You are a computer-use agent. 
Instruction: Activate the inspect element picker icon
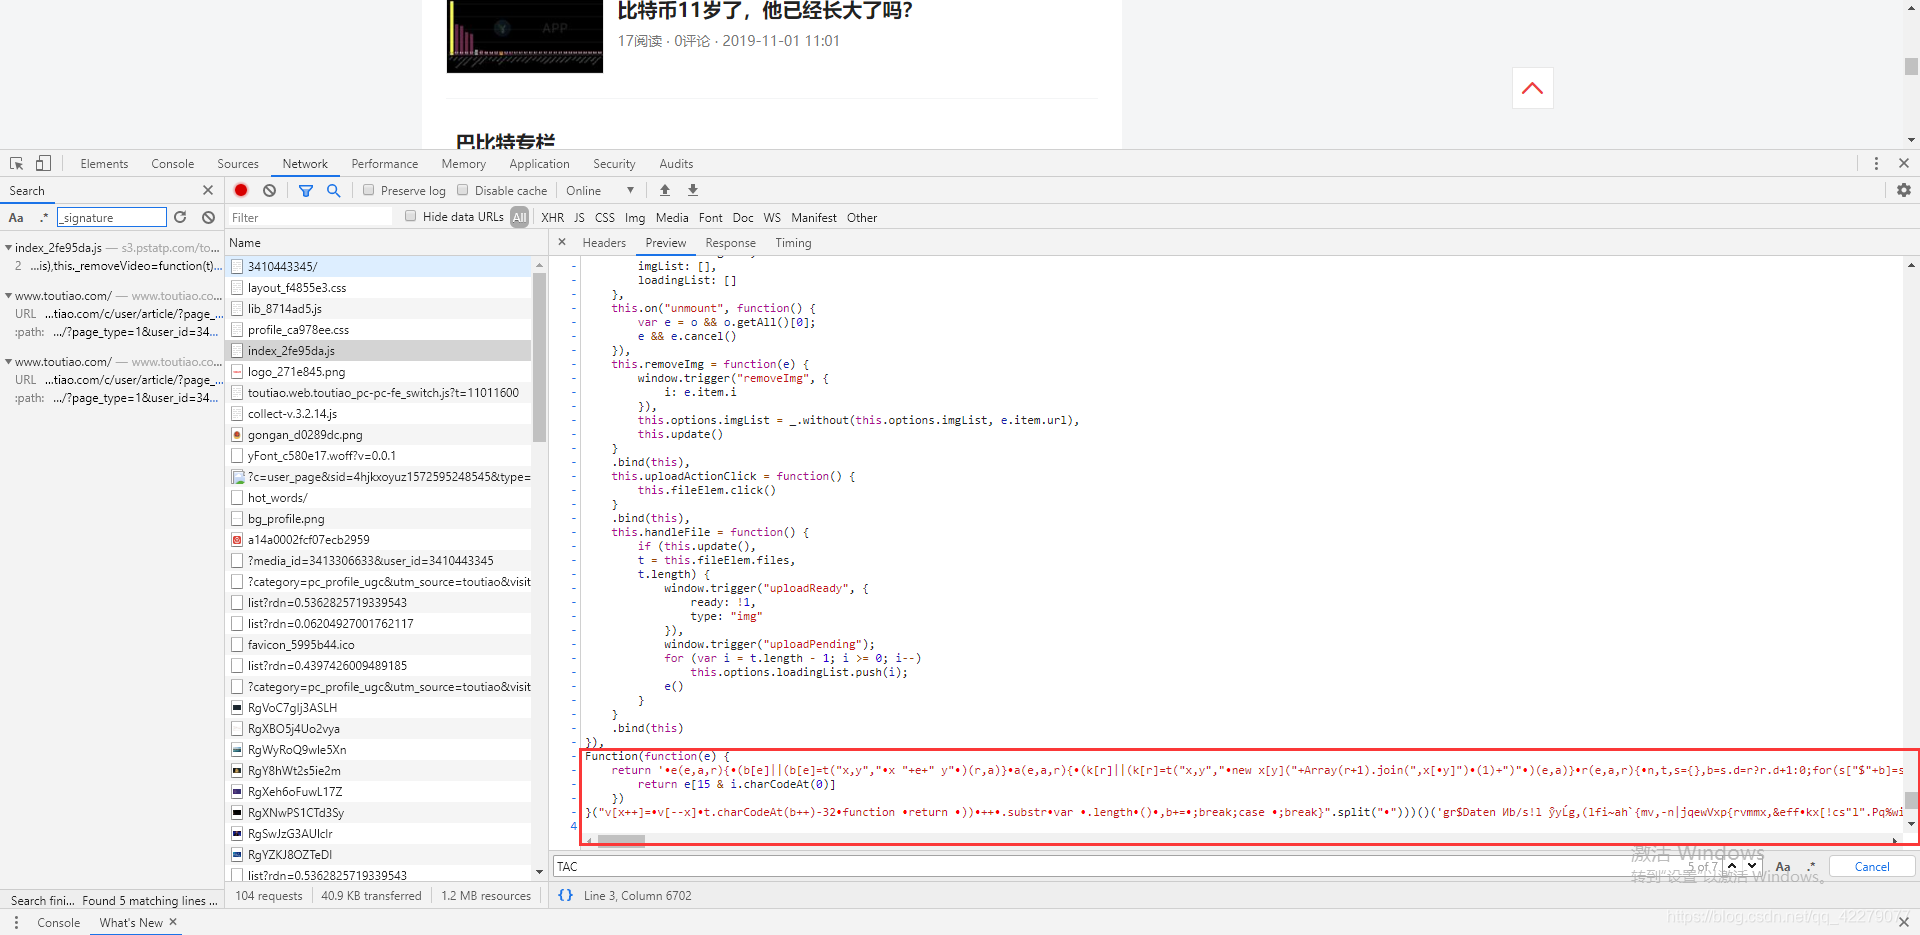(16, 163)
